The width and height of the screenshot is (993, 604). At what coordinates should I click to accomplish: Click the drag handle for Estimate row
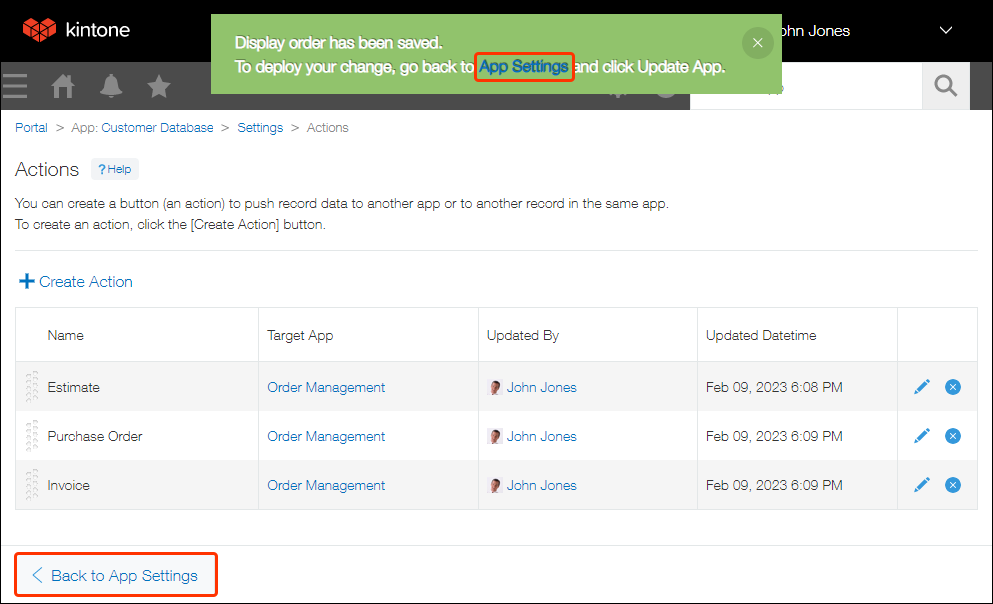(x=32, y=387)
